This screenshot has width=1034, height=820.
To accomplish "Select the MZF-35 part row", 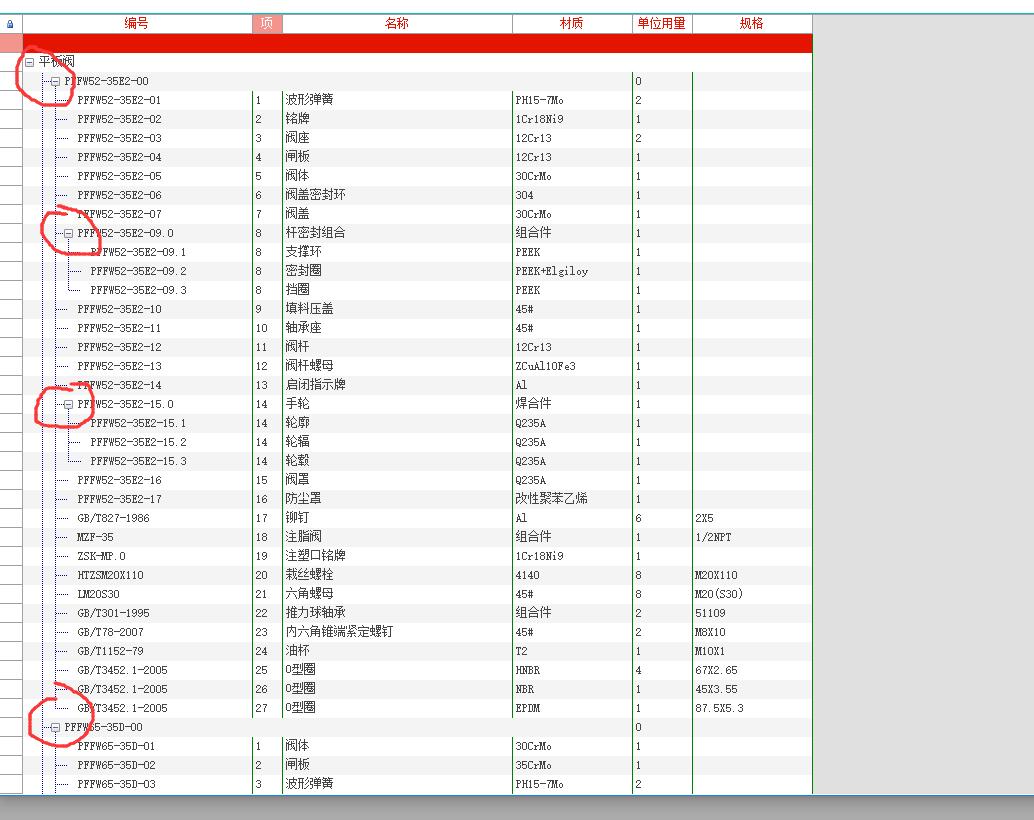I will point(95,537).
